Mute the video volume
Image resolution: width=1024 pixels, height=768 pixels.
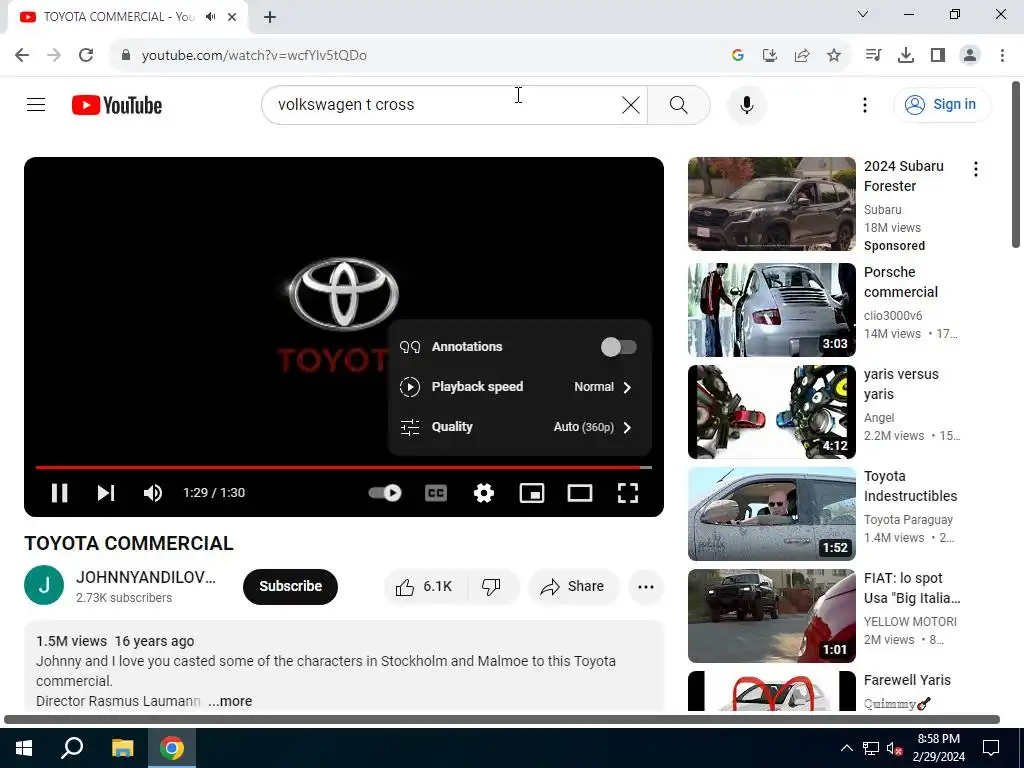pyautogui.click(x=153, y=493)
